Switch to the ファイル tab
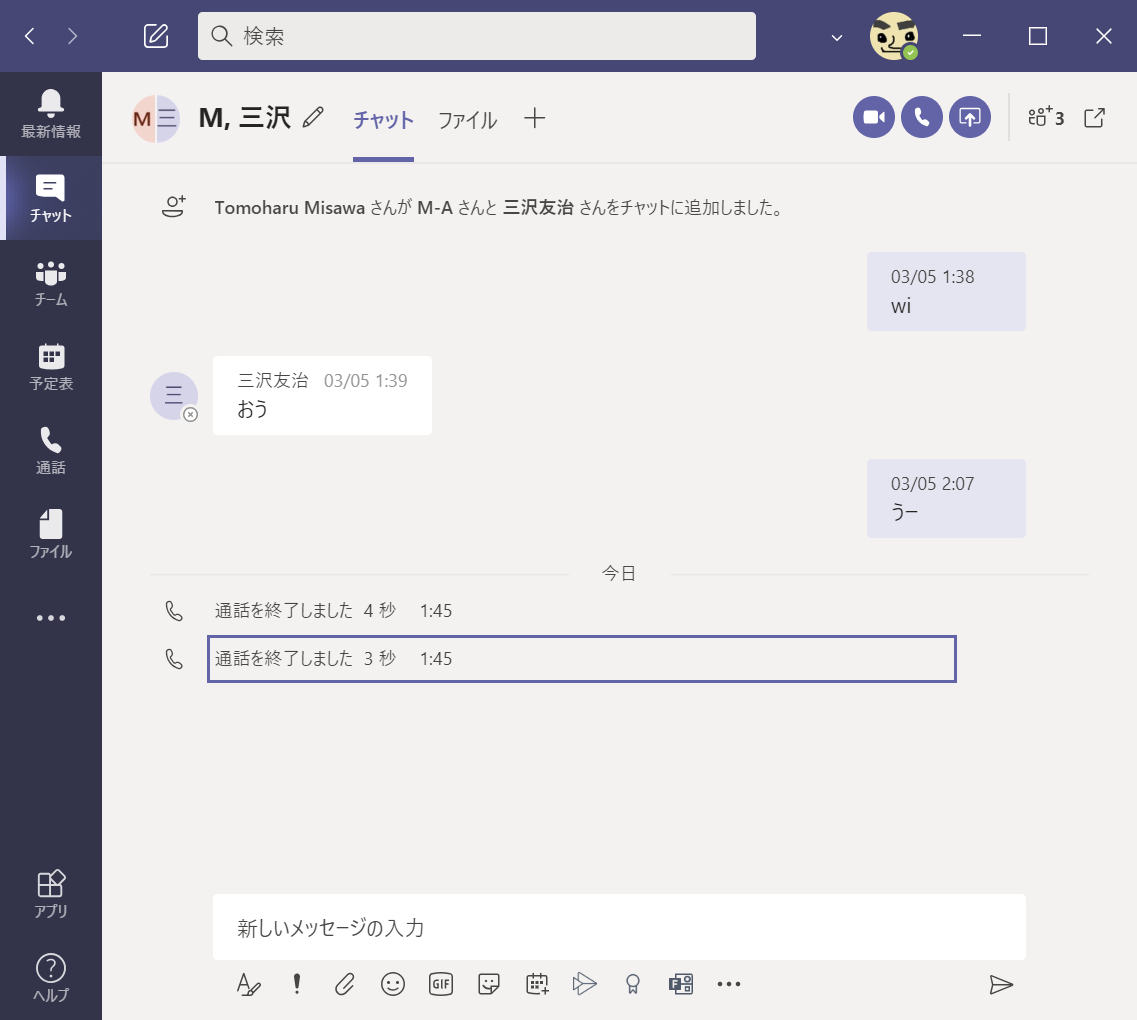Image resolution: width=1137 pixels, height=1020 pixels. click(x=468, y=120)
